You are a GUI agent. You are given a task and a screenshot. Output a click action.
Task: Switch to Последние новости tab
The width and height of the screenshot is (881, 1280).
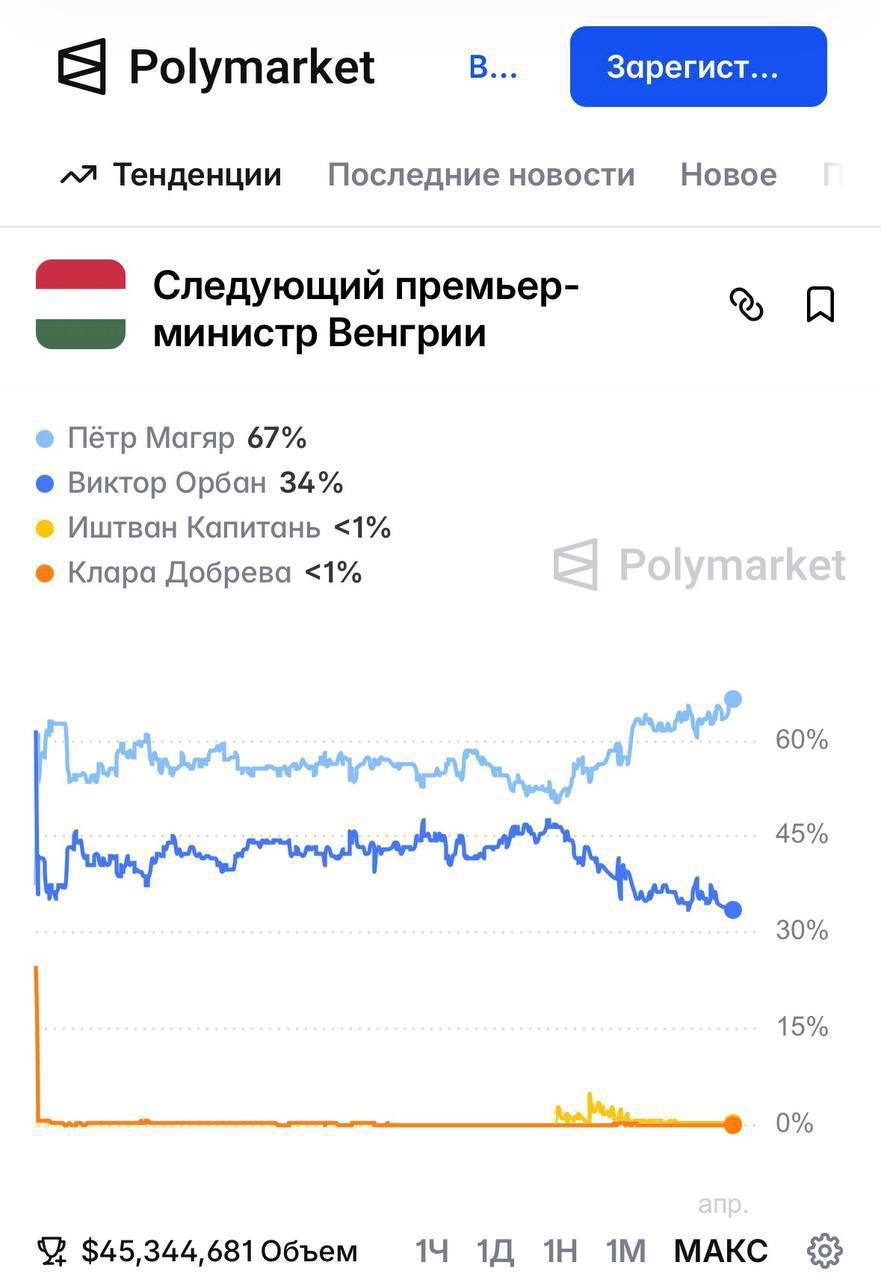(481, 175)
